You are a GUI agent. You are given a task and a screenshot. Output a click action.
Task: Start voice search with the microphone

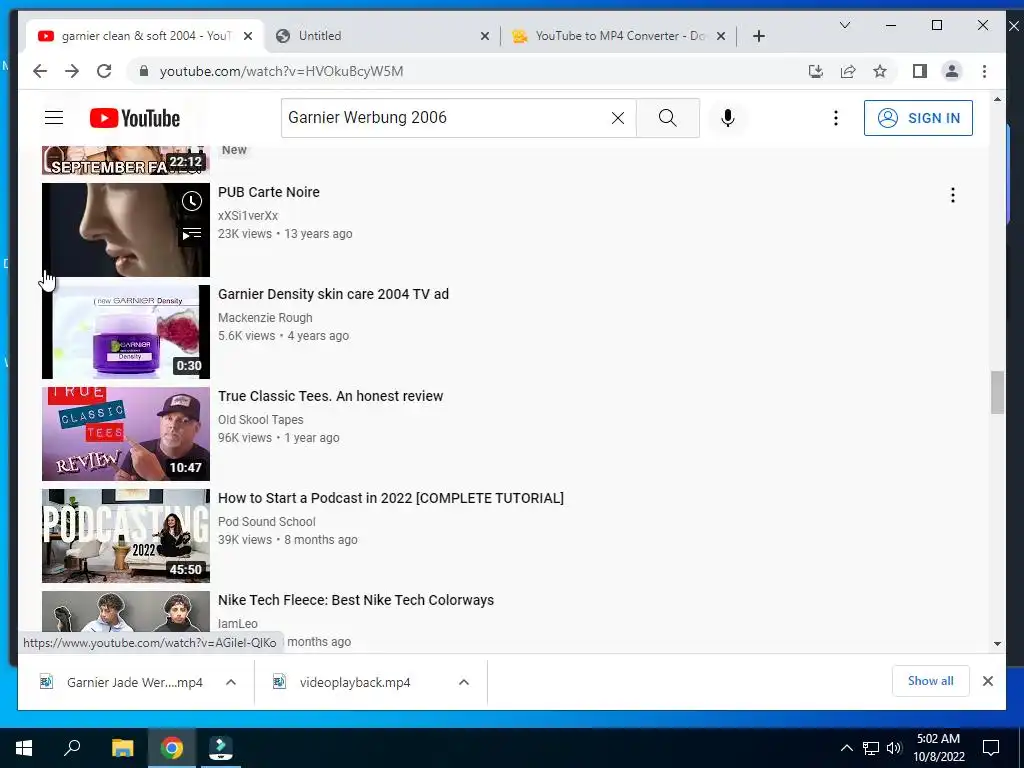728,118
